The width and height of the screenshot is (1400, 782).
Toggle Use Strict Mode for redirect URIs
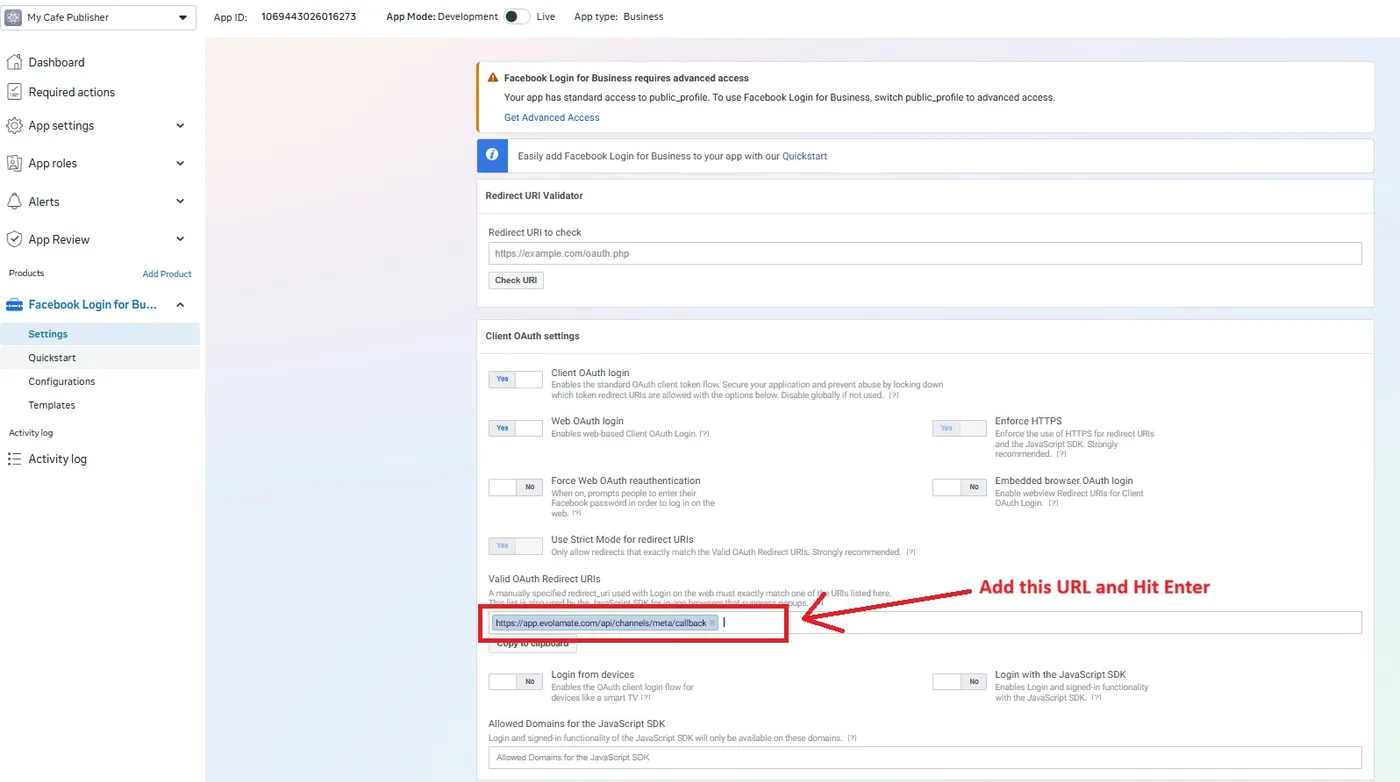(515, 546)
